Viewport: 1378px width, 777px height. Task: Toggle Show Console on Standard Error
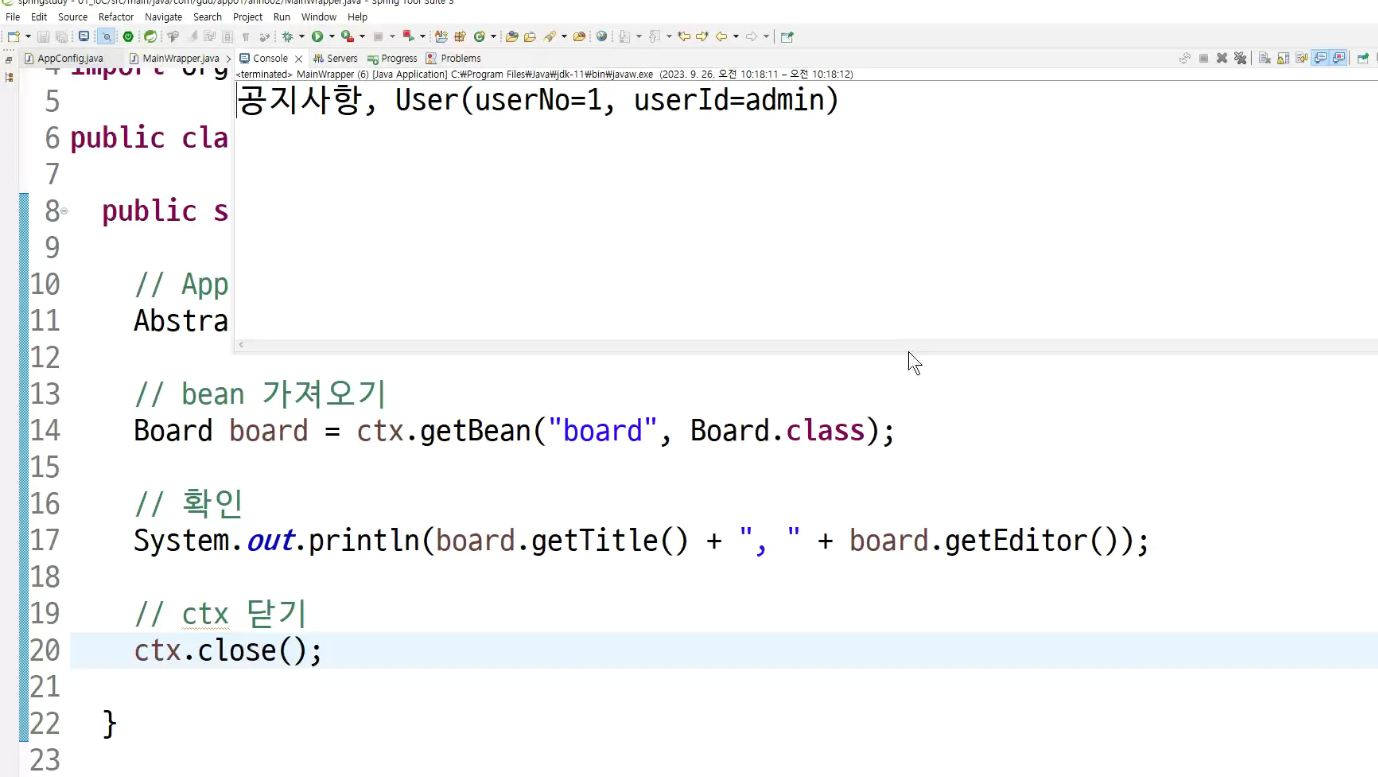click(1339, 59)
